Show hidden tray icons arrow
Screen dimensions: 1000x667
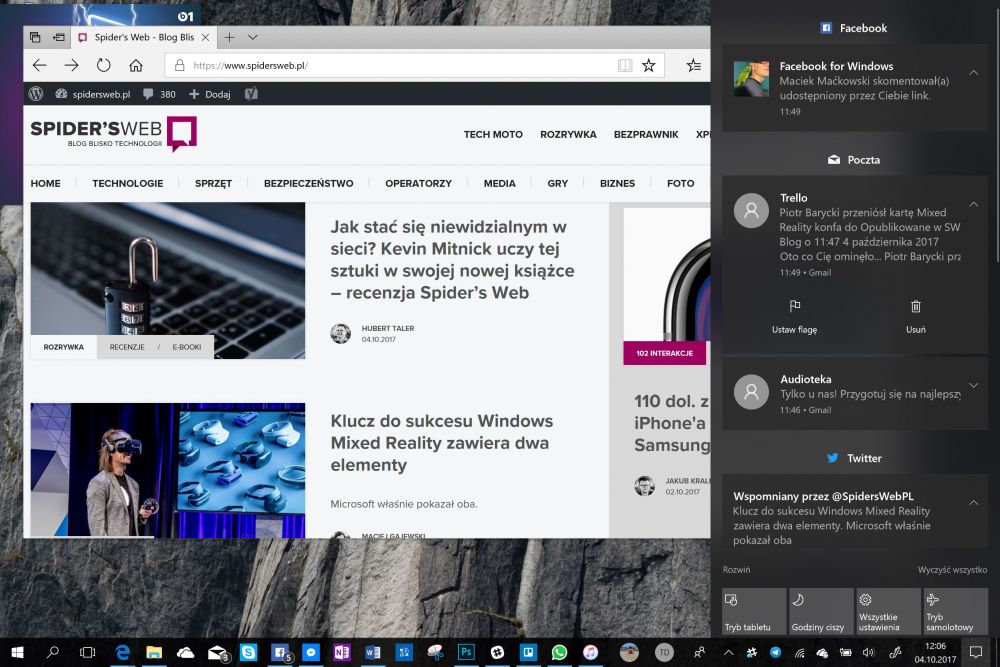[x=728, y=652]
